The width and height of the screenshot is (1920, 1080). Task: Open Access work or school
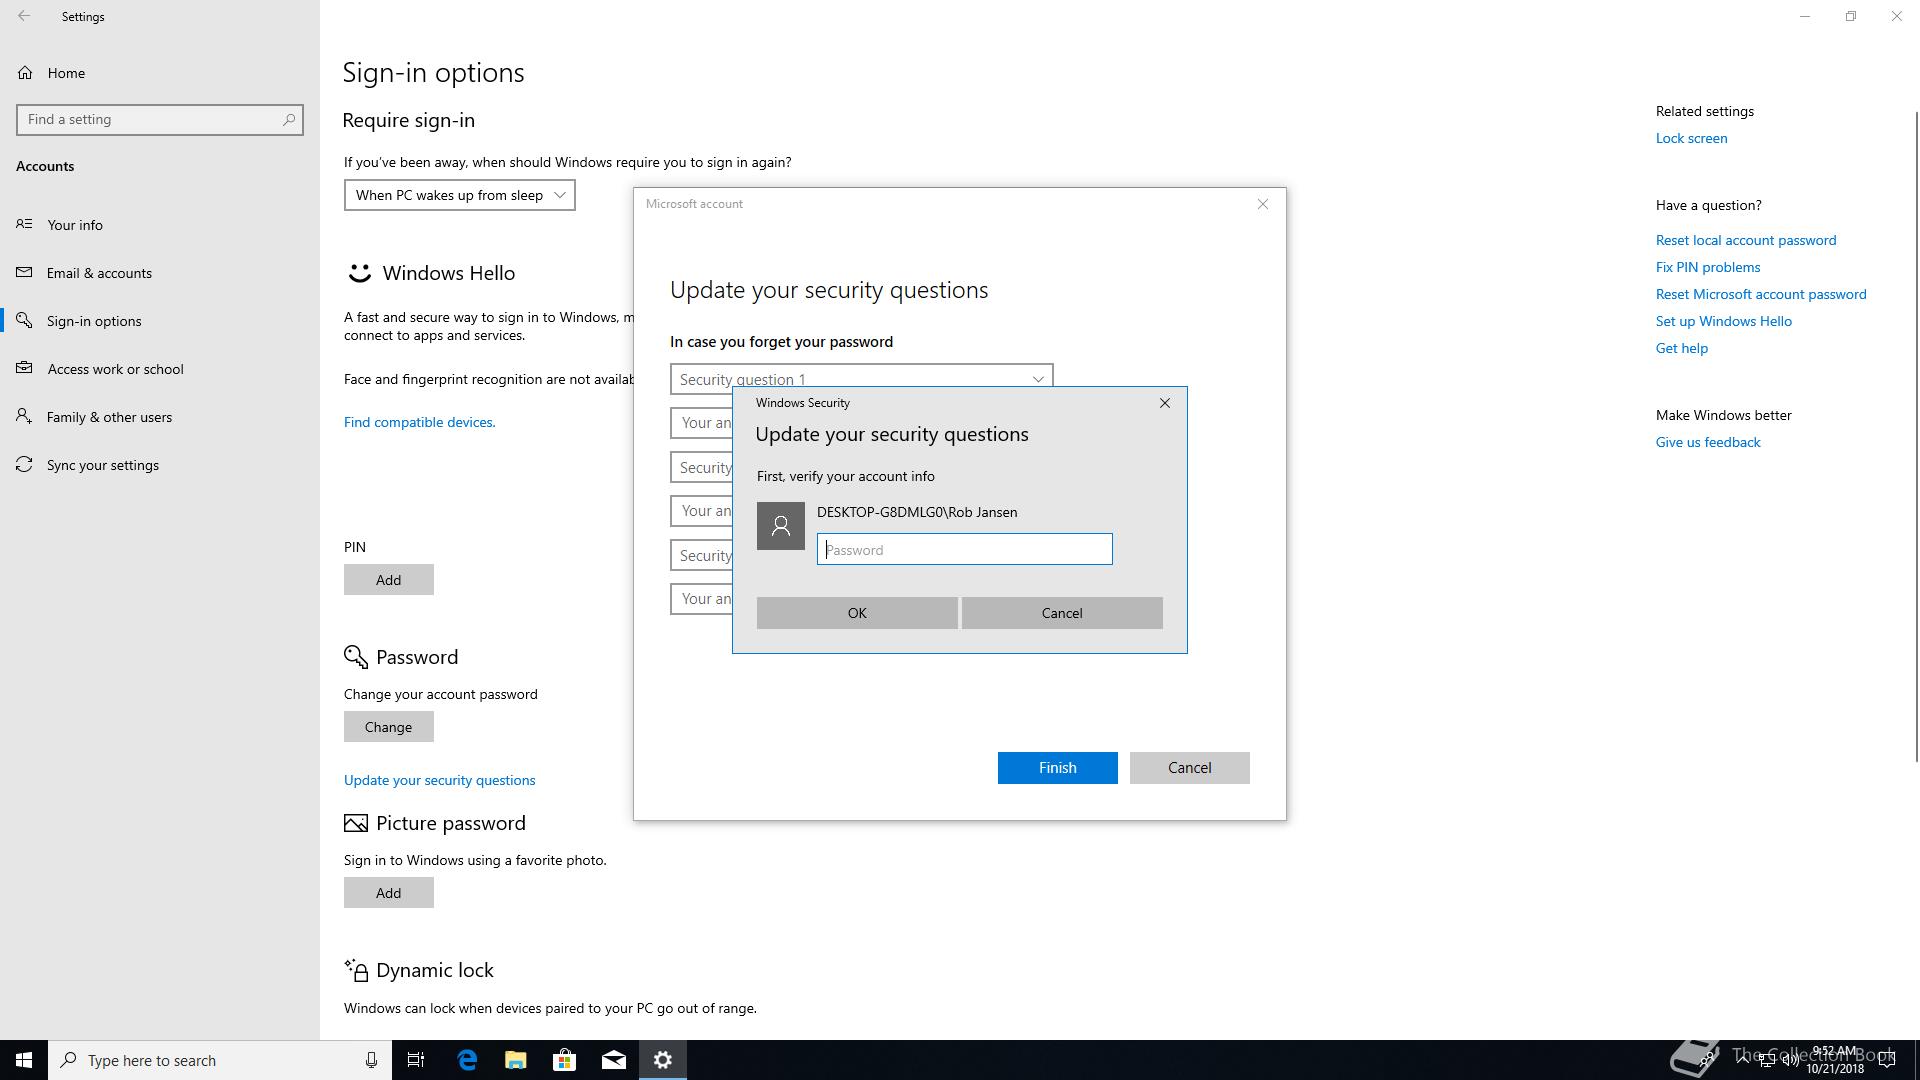point(160,369)
